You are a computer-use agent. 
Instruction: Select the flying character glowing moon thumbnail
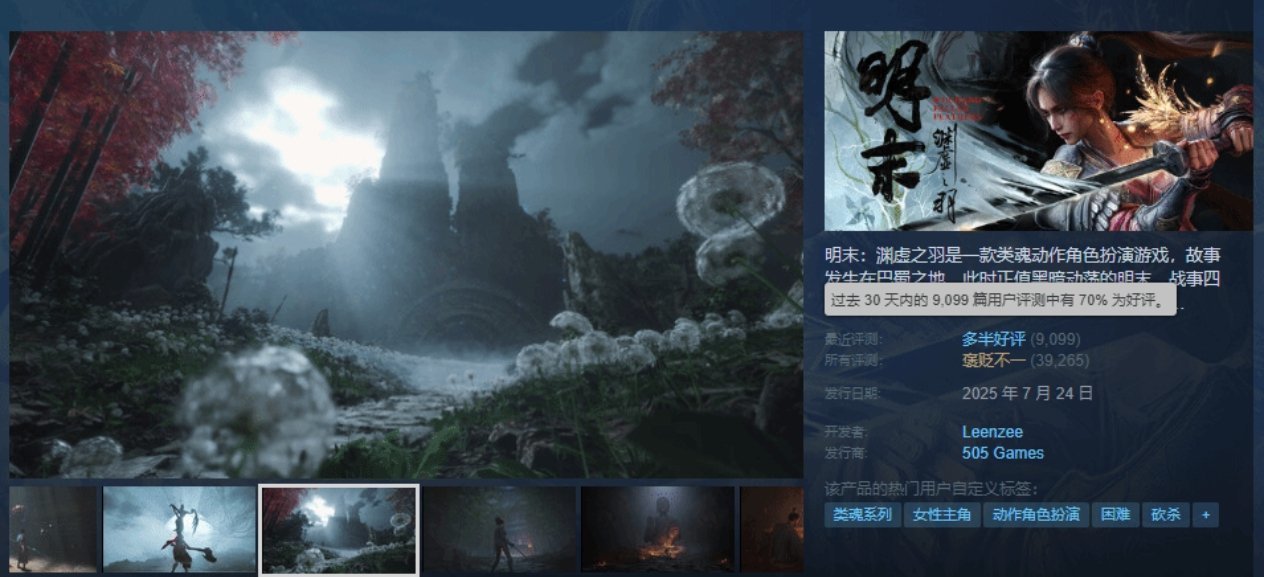coord(179,530)
